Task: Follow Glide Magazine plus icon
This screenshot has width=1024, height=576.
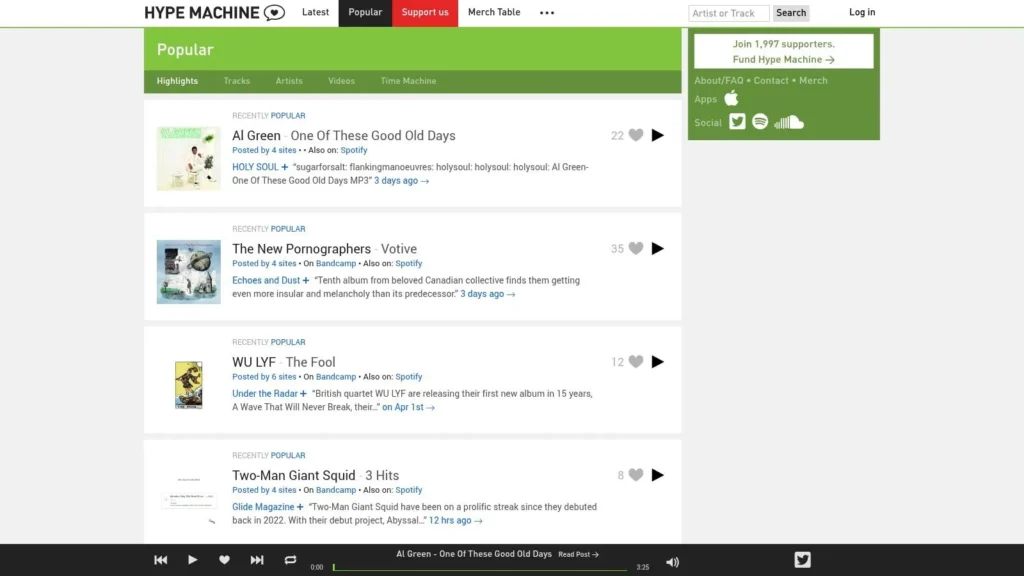Action: tap(300, 507)
